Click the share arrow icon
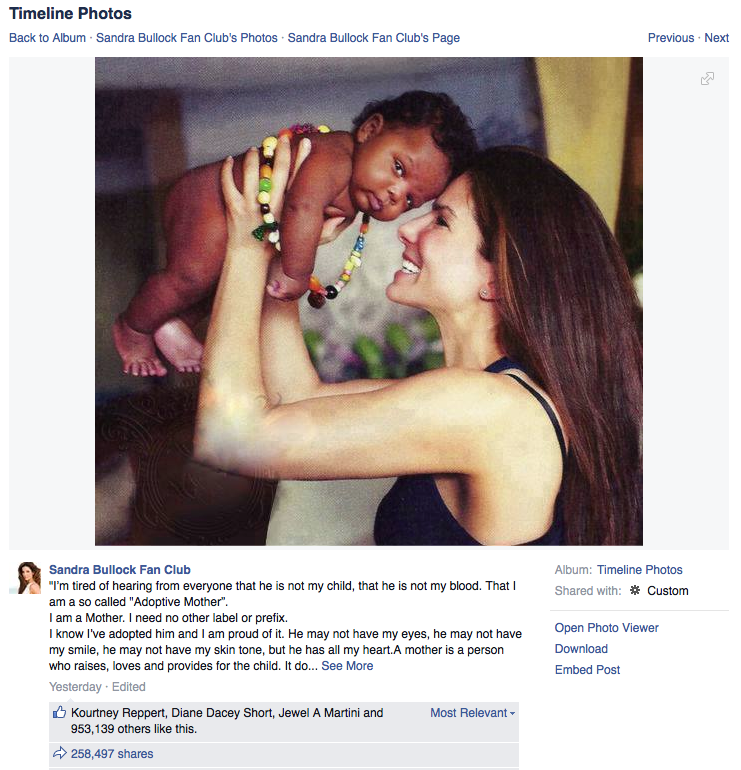741x770 pixels. tap(59, 753)
